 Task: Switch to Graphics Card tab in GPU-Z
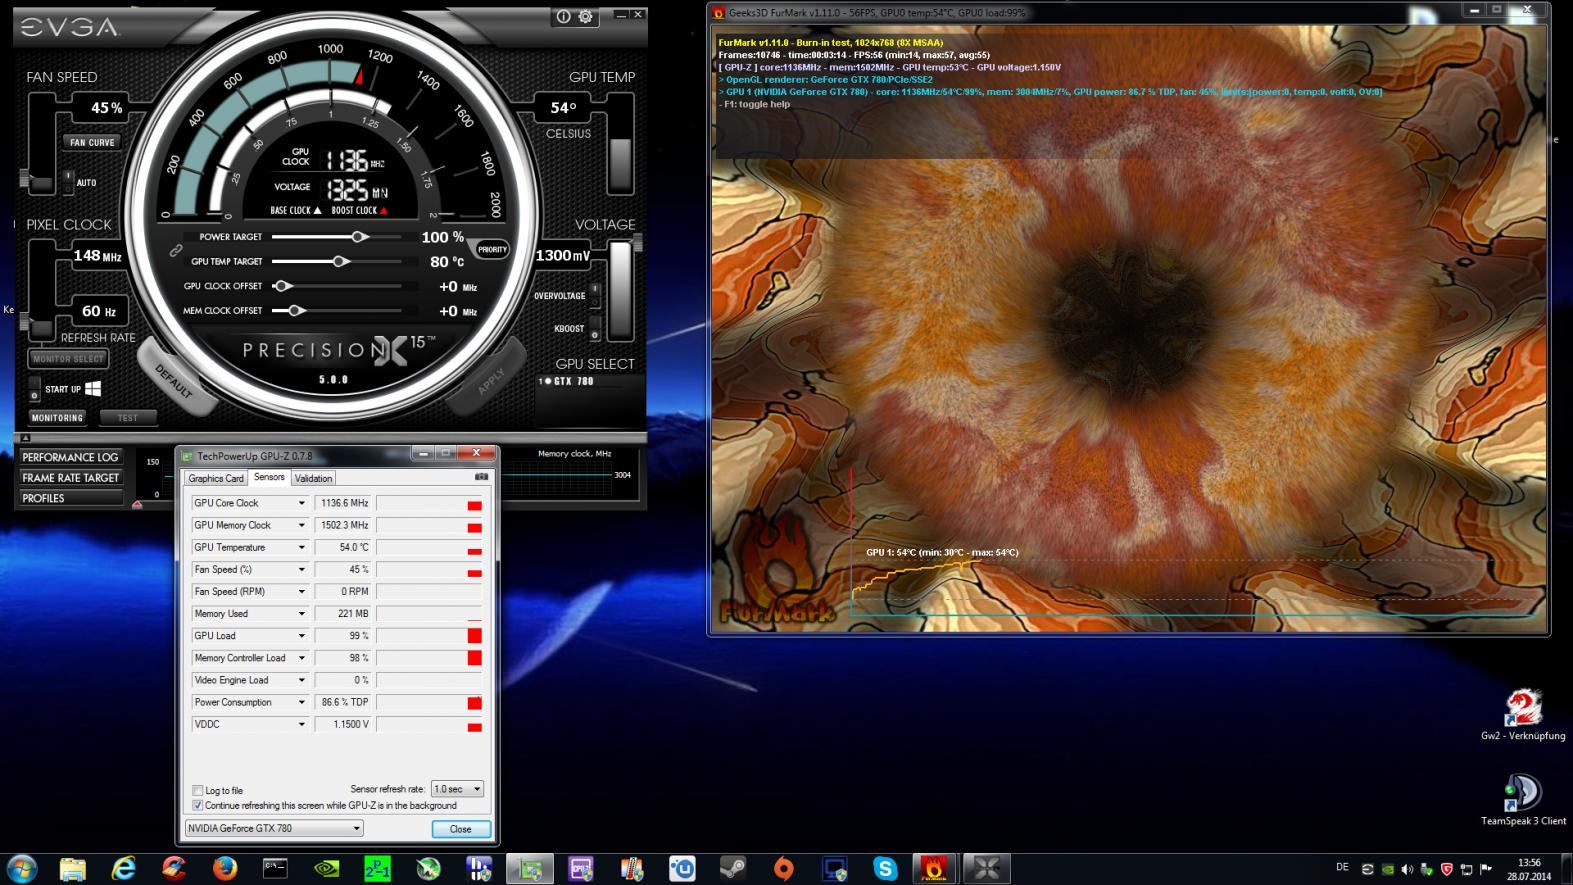point(216,478)
